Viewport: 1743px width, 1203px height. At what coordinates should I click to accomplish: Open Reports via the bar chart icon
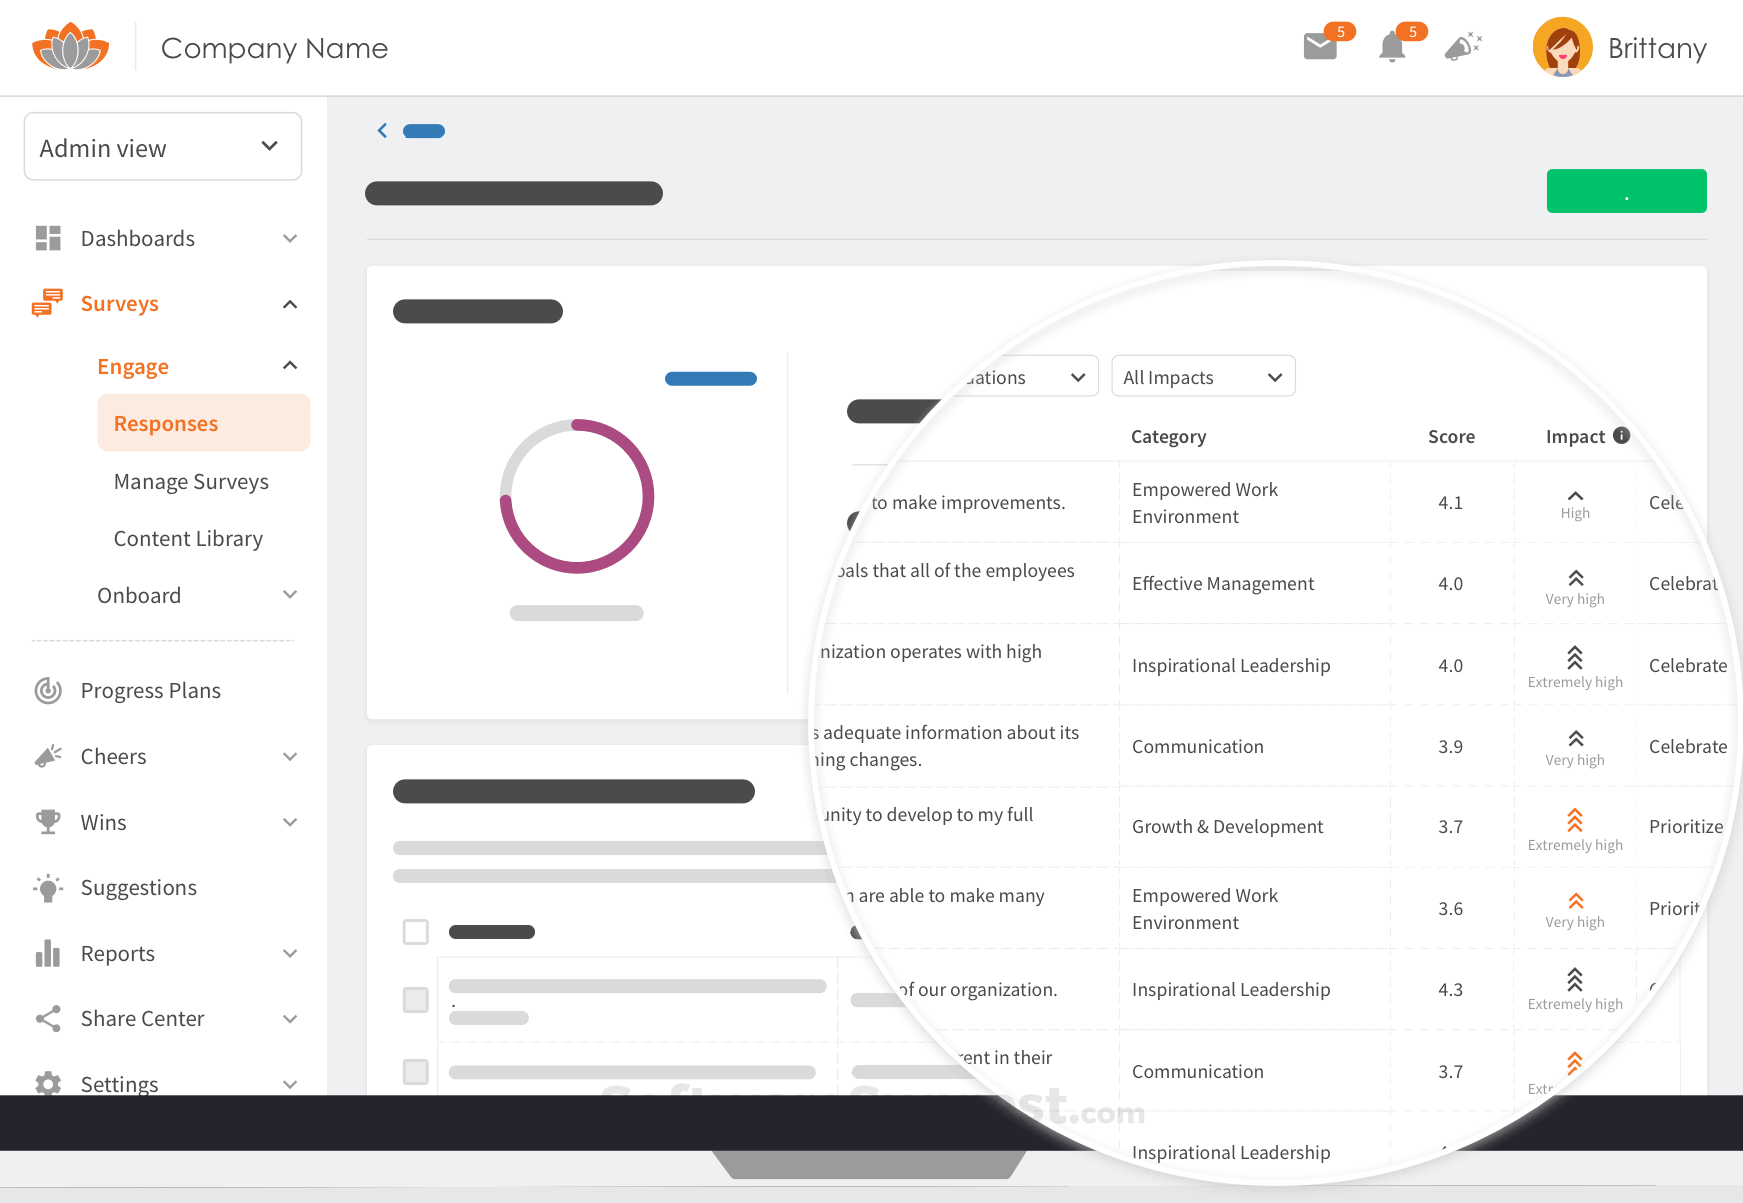click(47, 953)
